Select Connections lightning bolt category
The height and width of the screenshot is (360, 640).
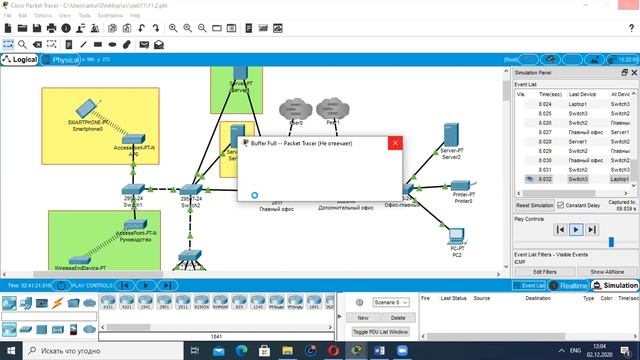[x=57, y=303]
